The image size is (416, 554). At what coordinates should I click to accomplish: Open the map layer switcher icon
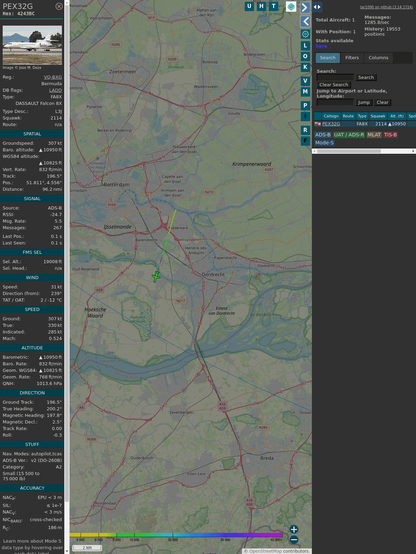(291, 7)
